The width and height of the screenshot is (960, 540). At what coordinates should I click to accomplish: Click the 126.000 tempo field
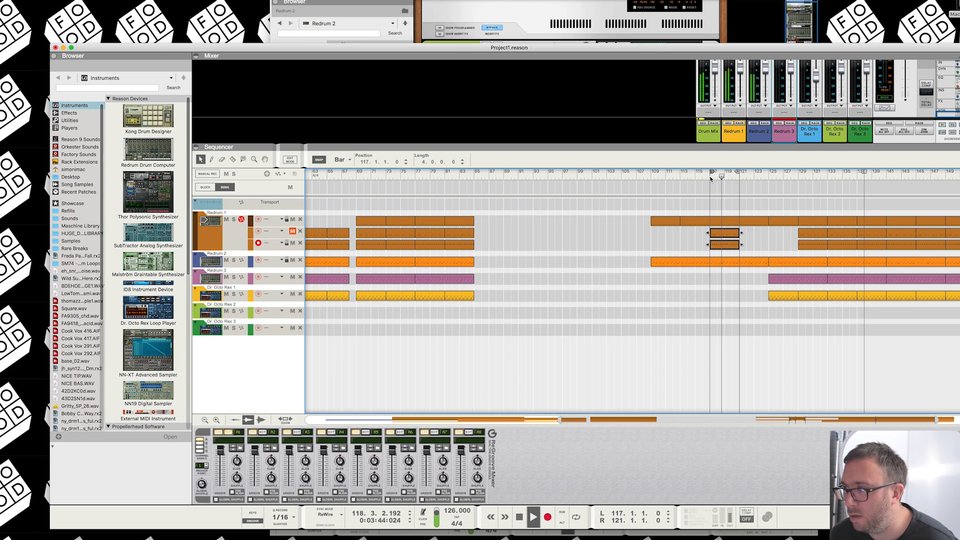point(457,511)
